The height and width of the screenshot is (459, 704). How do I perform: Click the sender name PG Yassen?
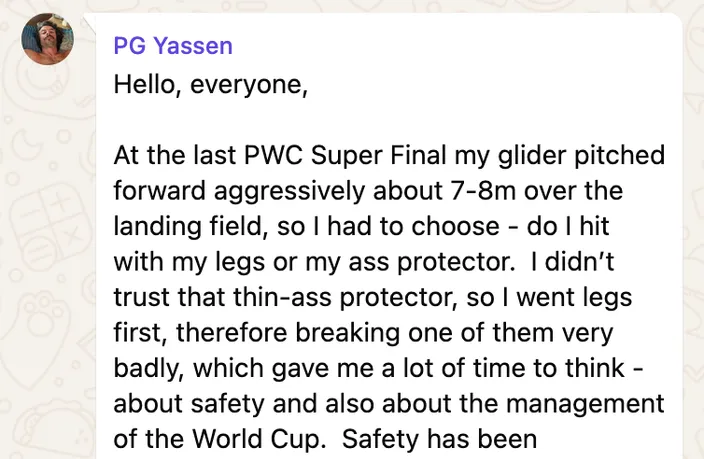tap(173, 46)
